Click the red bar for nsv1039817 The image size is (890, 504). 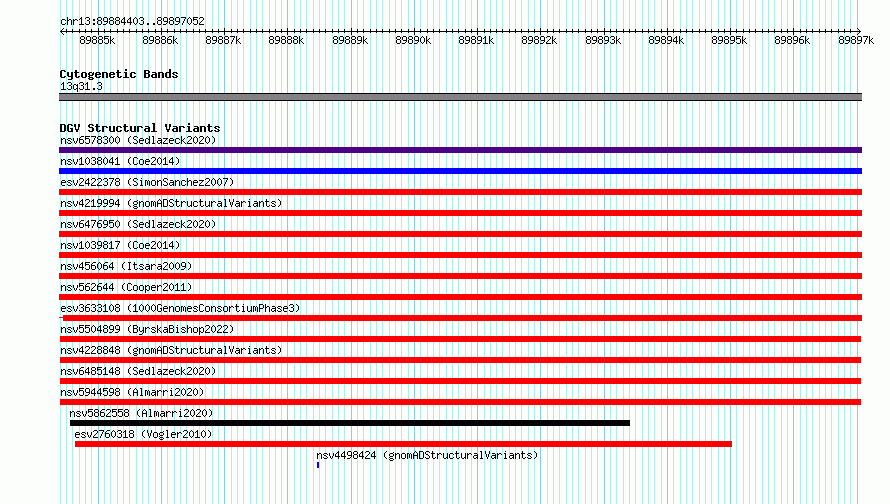coord(460,255)
